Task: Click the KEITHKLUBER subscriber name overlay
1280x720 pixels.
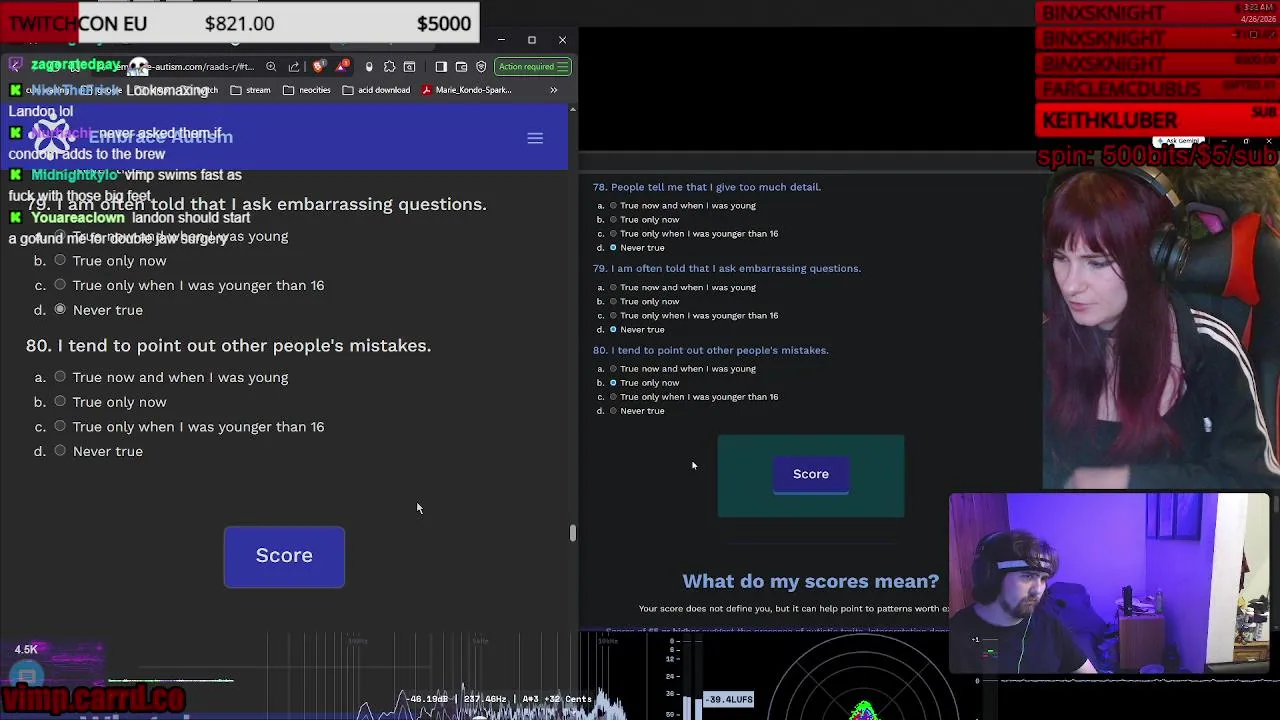Action: pos(1110,120)
